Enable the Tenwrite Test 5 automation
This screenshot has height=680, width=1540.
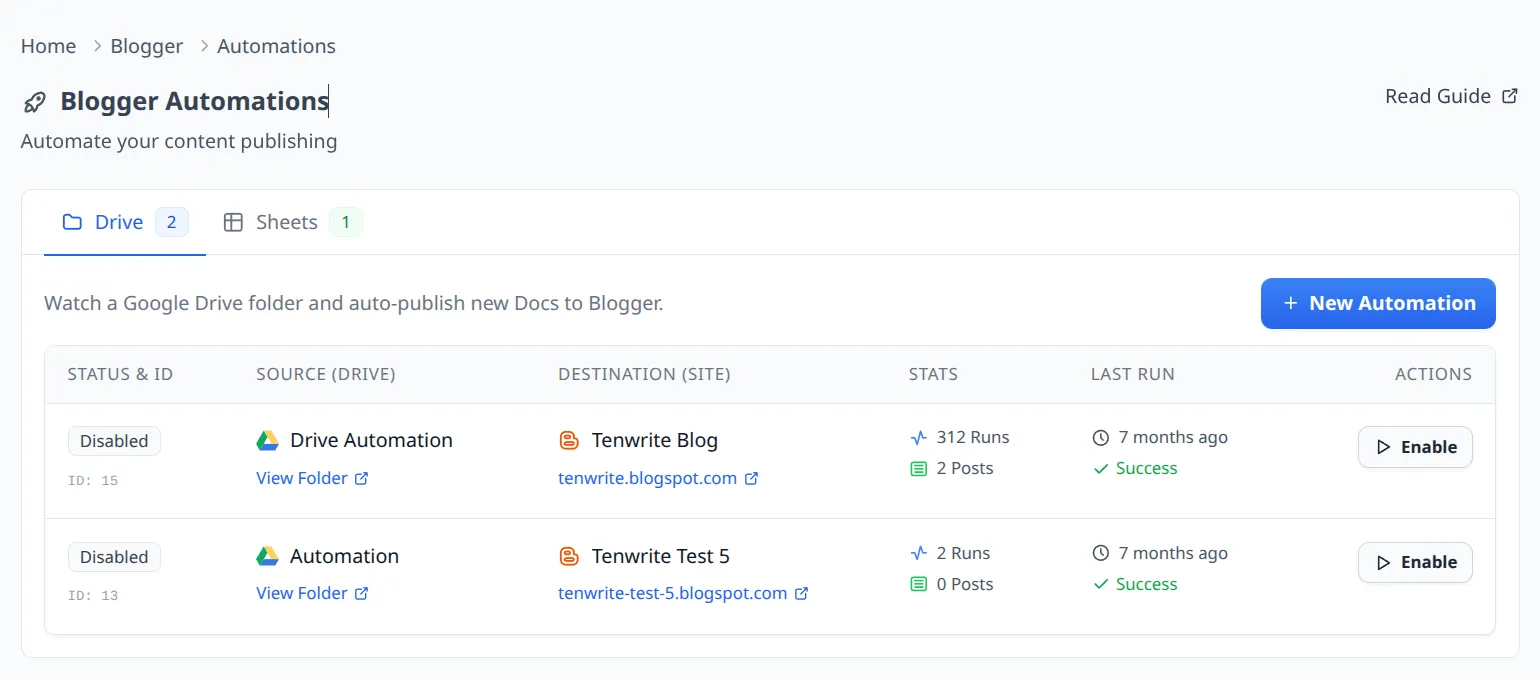pos(1414,563)
